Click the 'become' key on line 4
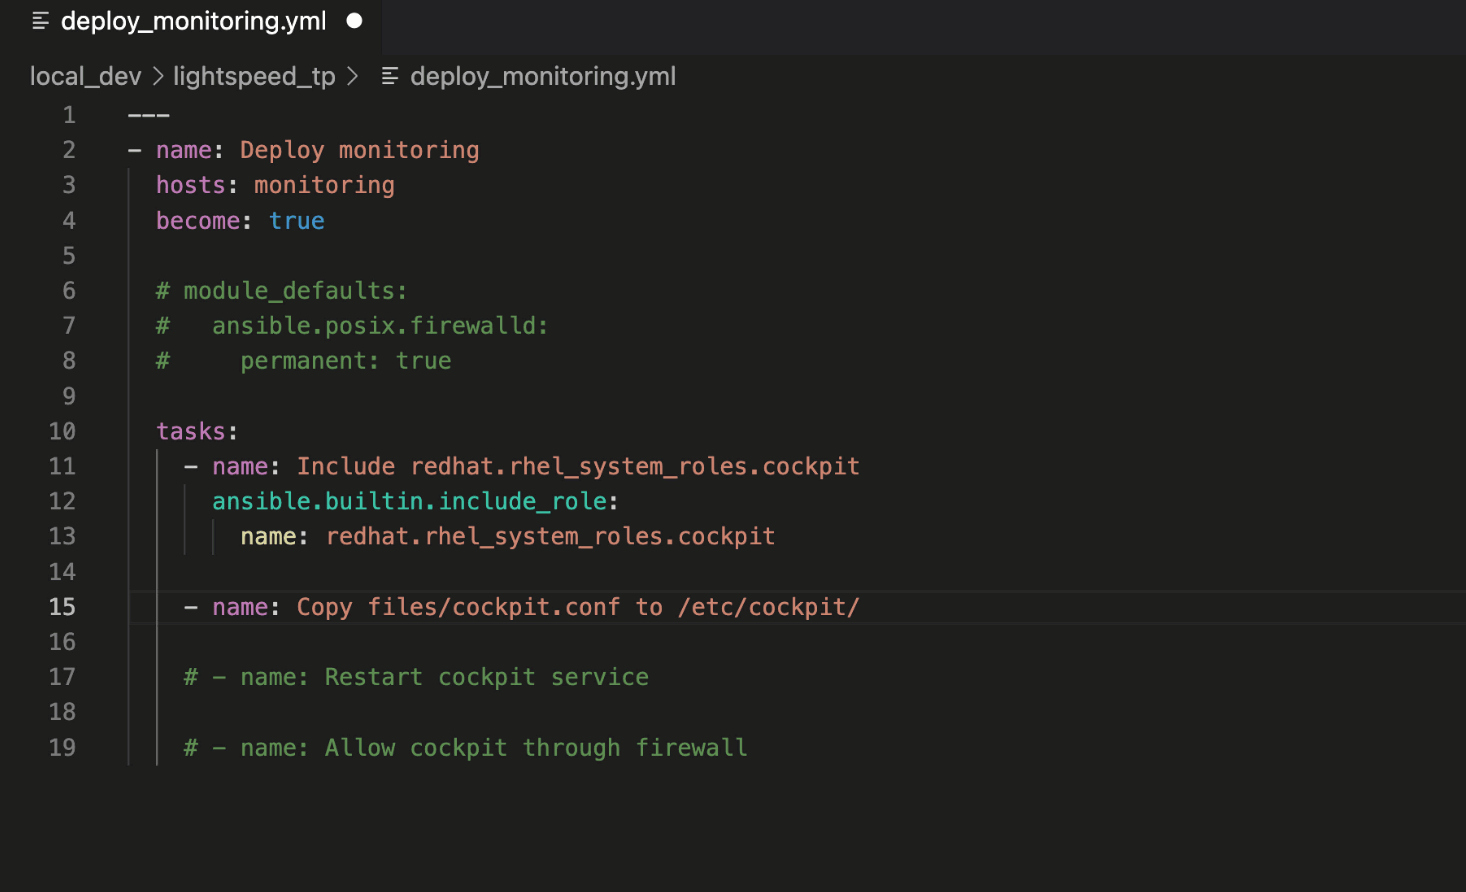The image size is (1466, 892). point(198,221)
